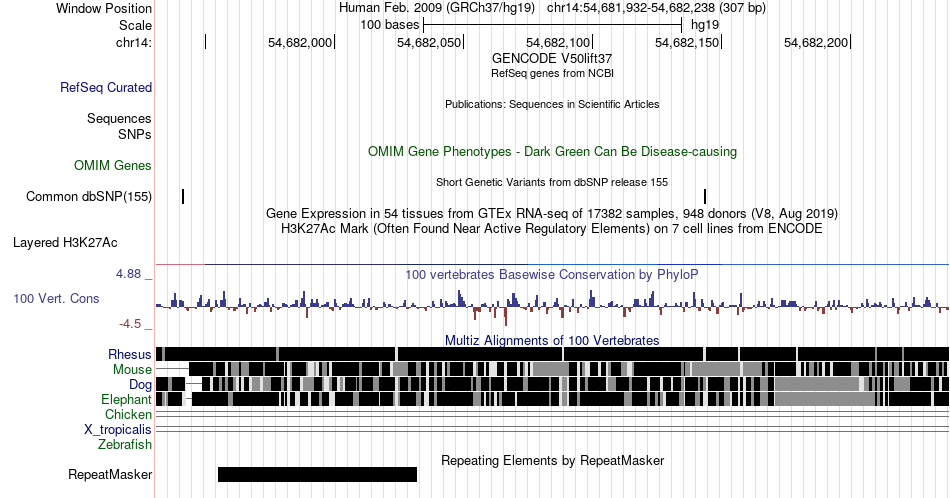The height and width of the screenshot is (498, 950).
Task: Click the Sequences SNPs track label
Action: pyautogui.click(x=119, y=126)
